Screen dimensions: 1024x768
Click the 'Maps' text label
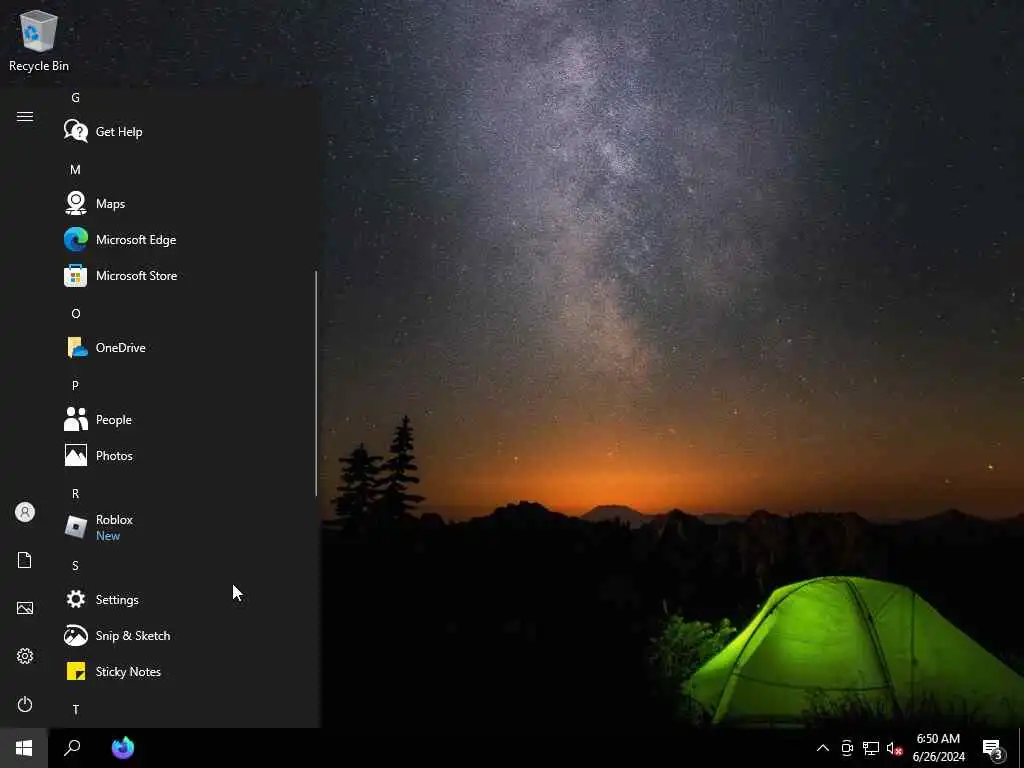pos(110,204)
